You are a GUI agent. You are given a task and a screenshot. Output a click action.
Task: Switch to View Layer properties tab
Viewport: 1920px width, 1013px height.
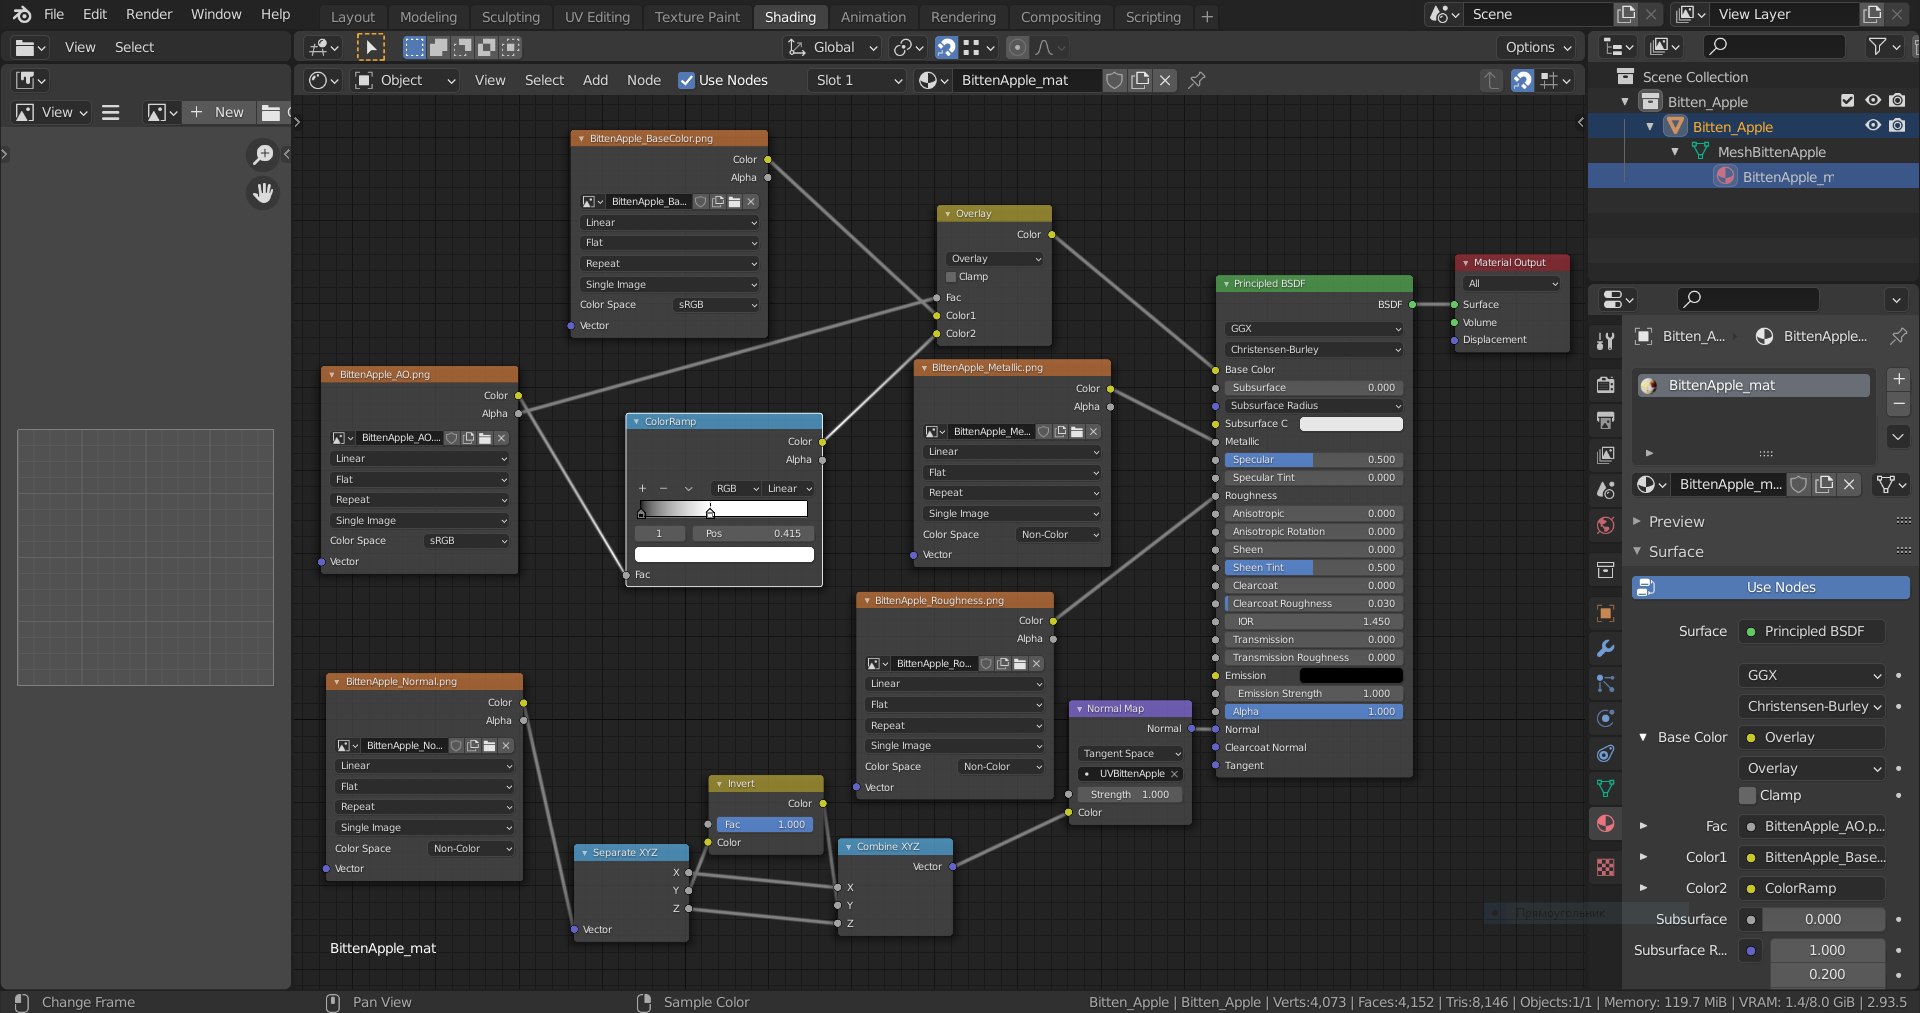(1605, 455)
